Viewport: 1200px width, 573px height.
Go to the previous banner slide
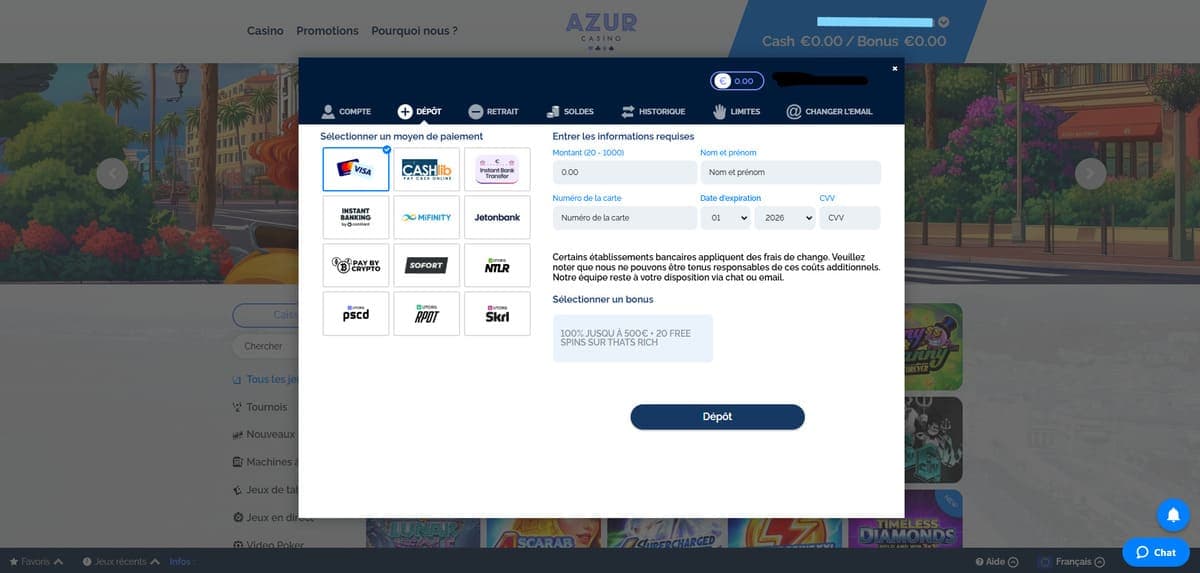click(112, 174)
